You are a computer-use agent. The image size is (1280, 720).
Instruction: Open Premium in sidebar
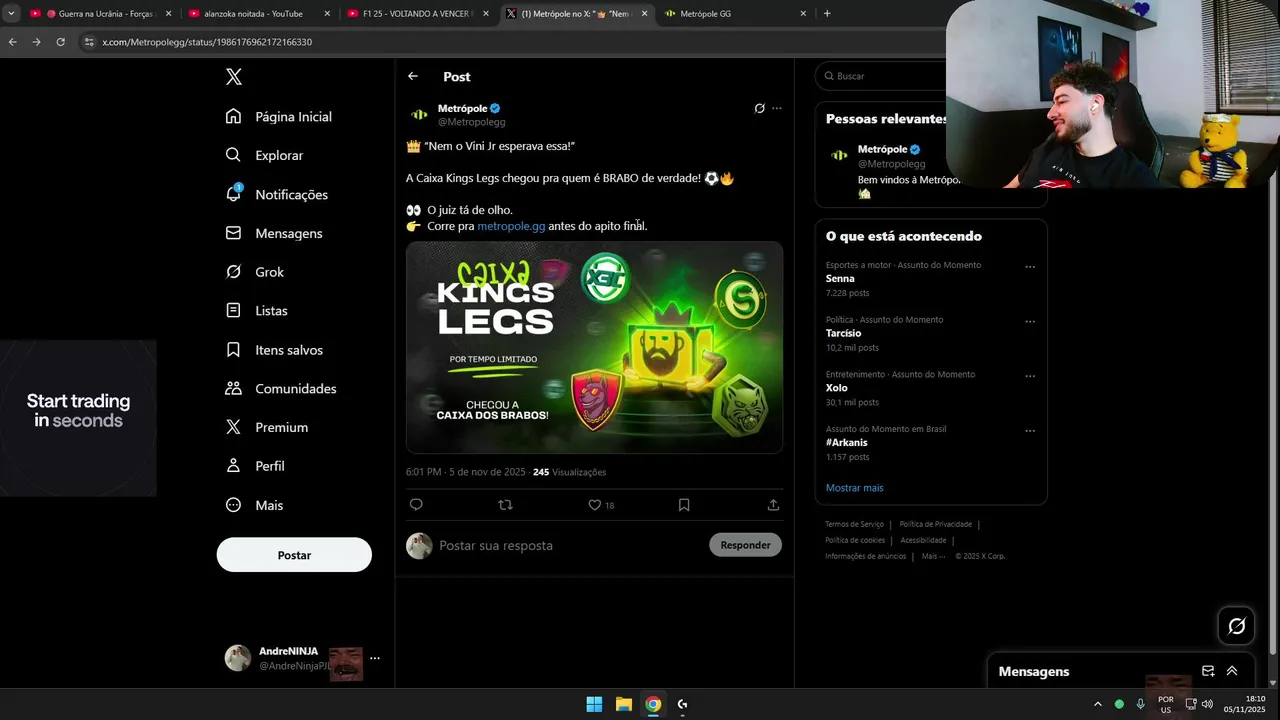(267, 427)
